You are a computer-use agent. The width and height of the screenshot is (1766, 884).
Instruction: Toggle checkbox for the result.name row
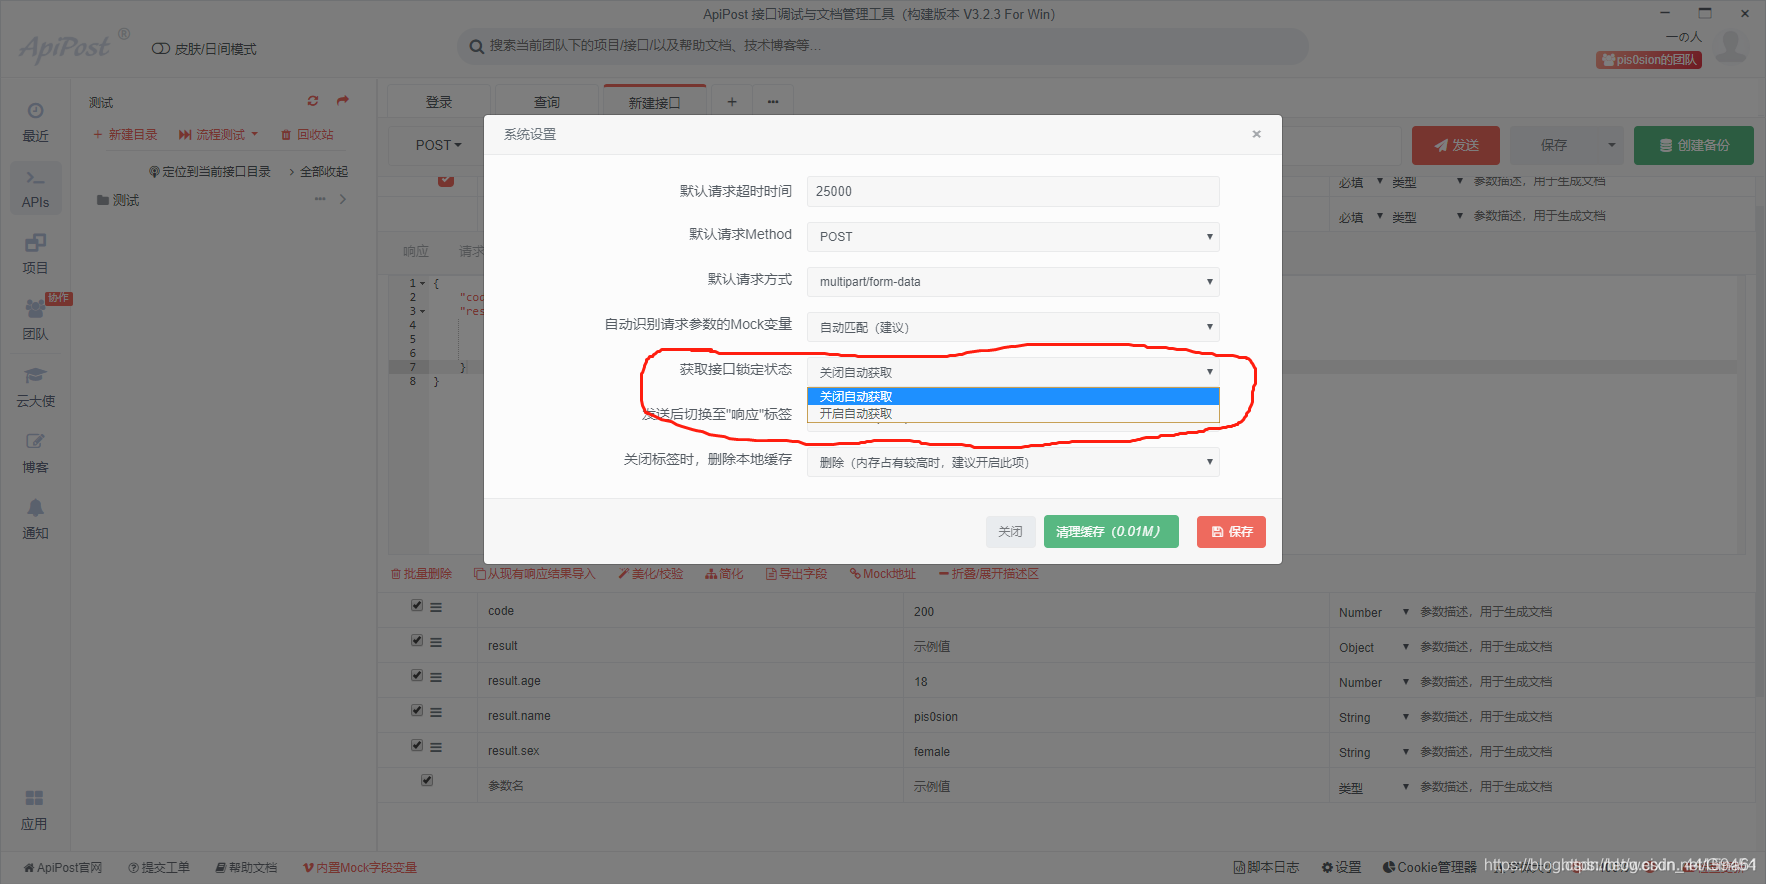click(417, 711)
